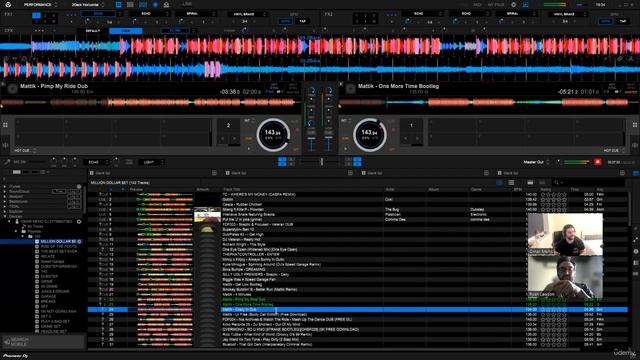Screen dimensions: 640x360
Task: Click FX1 TAP button
Action: point(302,21)
